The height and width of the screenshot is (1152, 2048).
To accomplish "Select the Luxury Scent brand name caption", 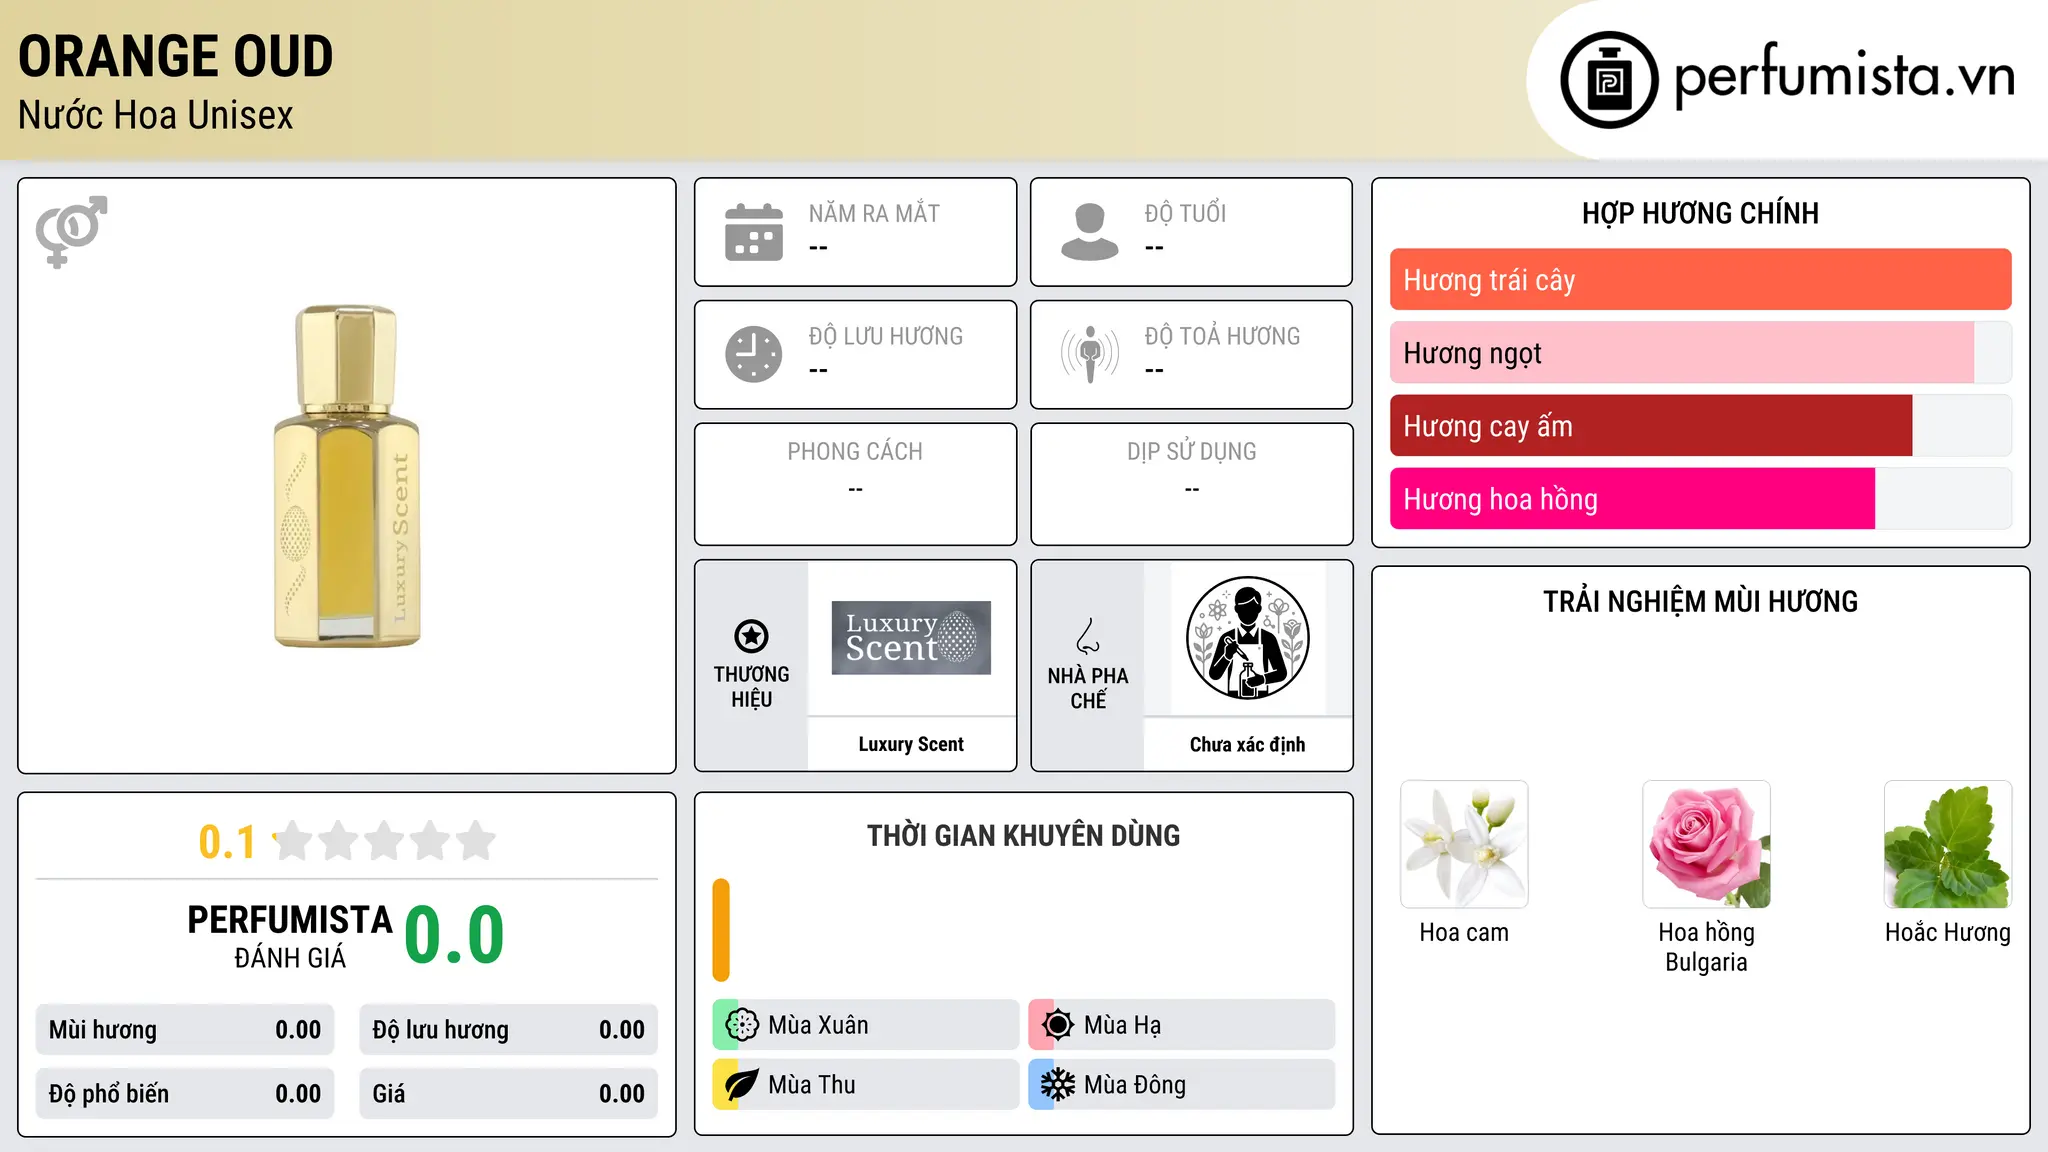I will [x=911, y=744].
